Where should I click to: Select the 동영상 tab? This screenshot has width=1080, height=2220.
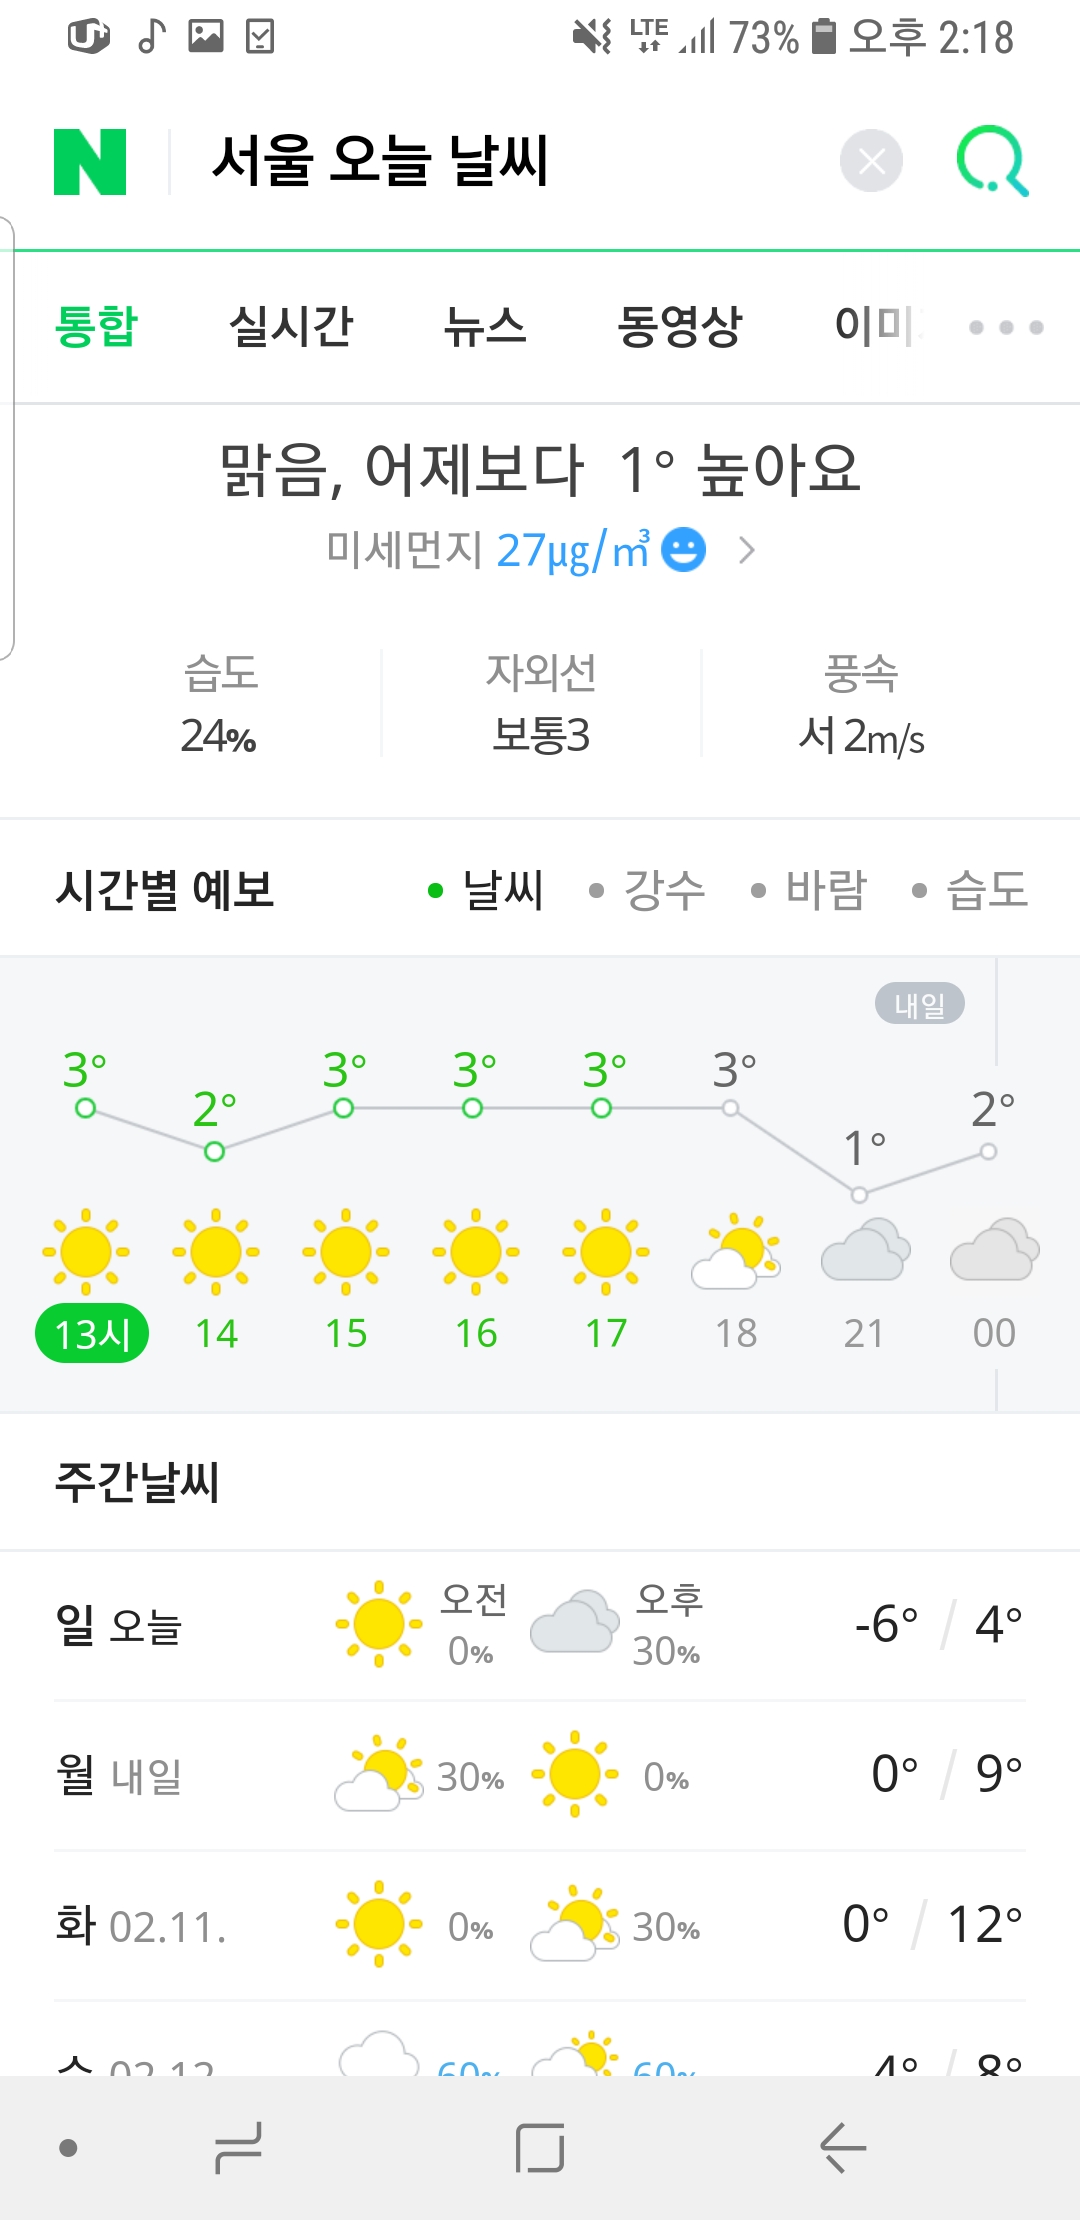(x=679, y=326)
